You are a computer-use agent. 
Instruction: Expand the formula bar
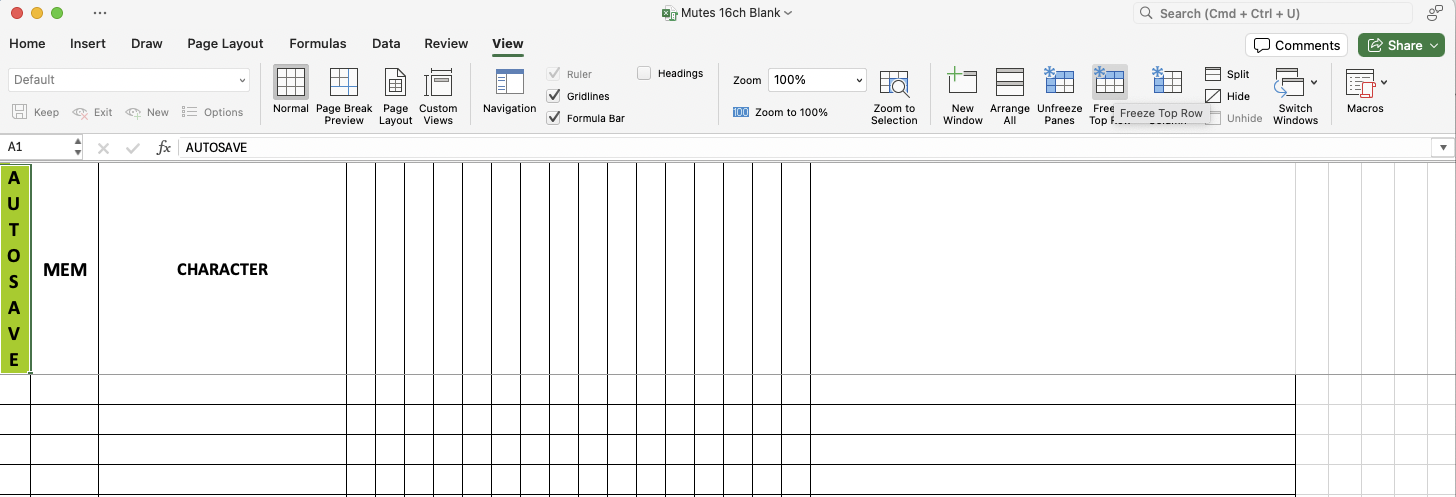tap(1443, 147)
